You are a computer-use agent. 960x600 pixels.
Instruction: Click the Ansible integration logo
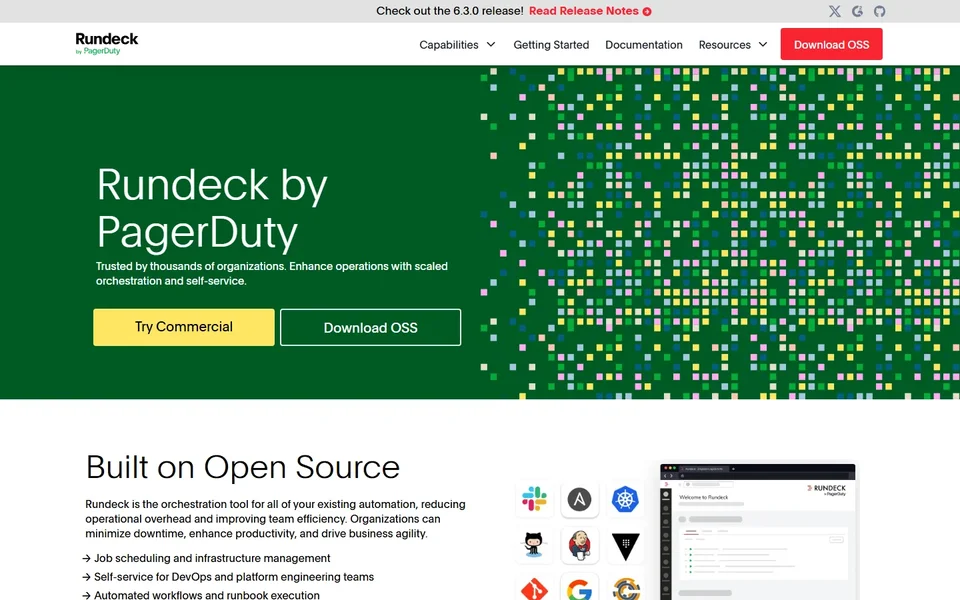point(579,500)
